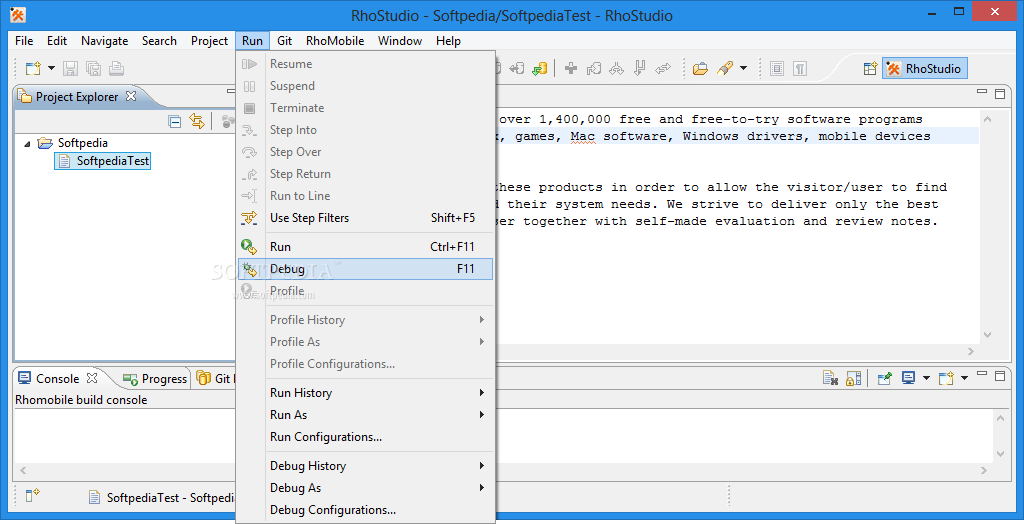Open the Window menu

[400, 41]
